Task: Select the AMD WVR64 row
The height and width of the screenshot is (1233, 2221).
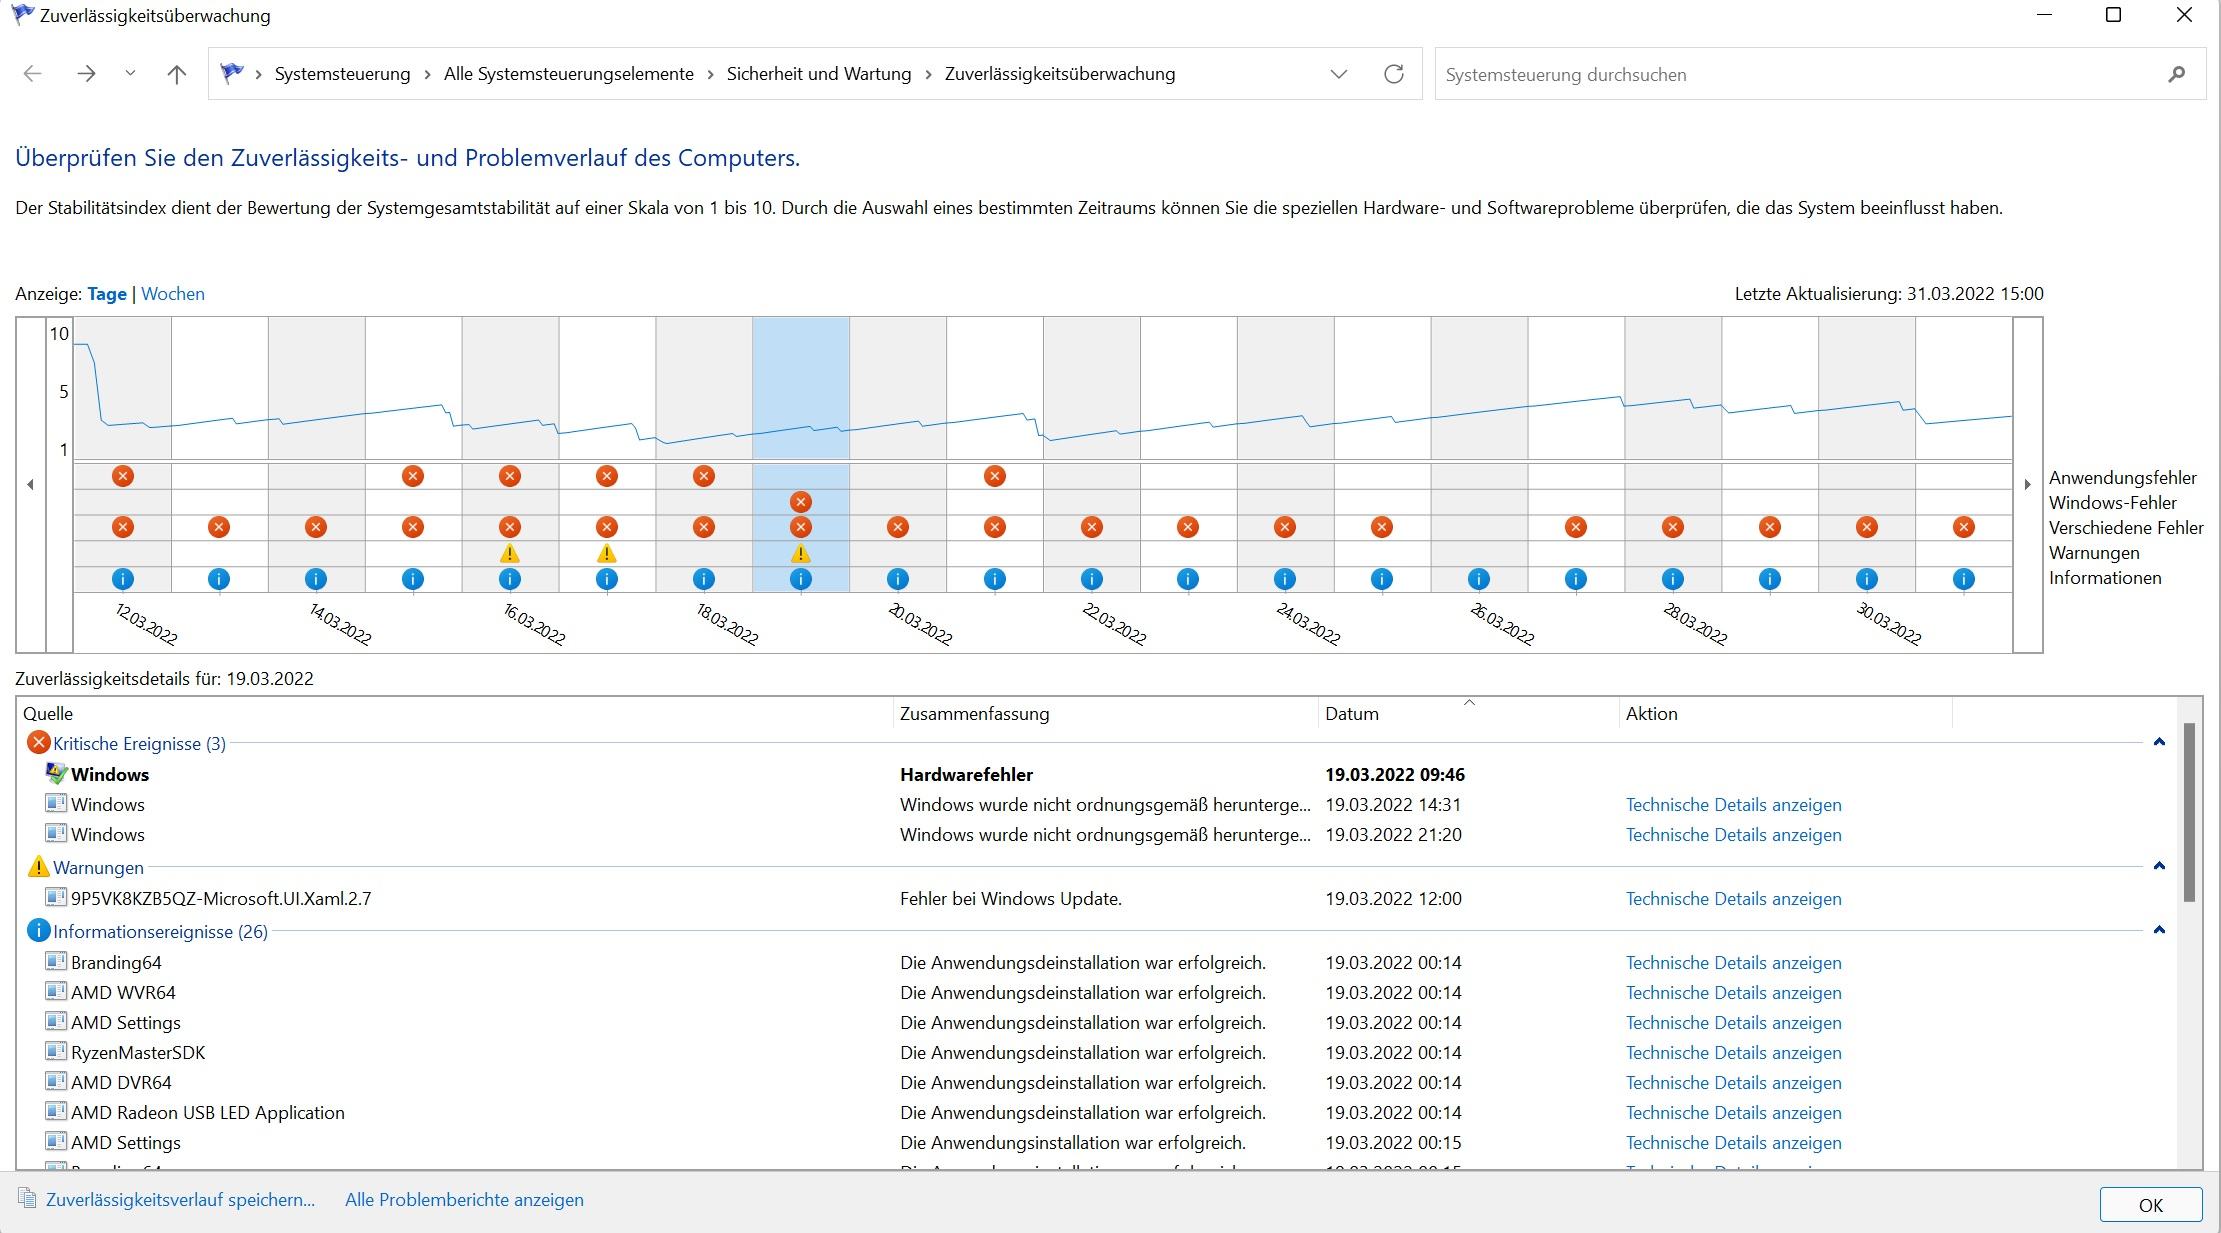Action: [x=1097, y=993]
